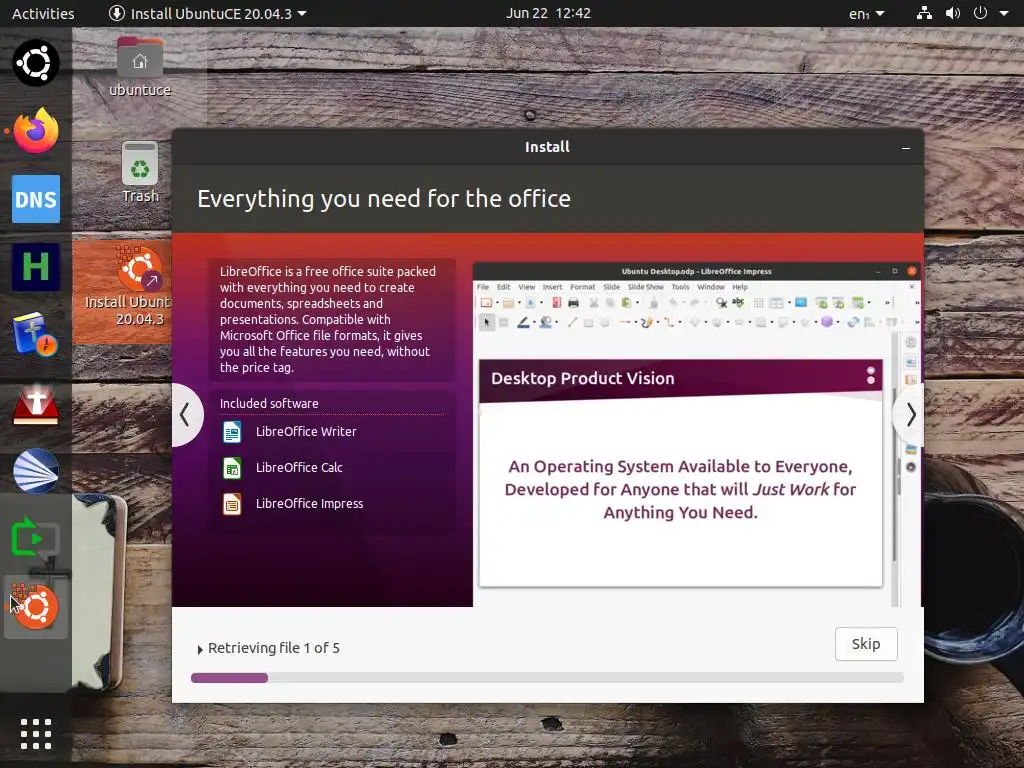Click the LibreOffice Calc text
Image resolution: width=1024 pixels, height=768 pixels.
pyautogui.click(x=299, y=468)
